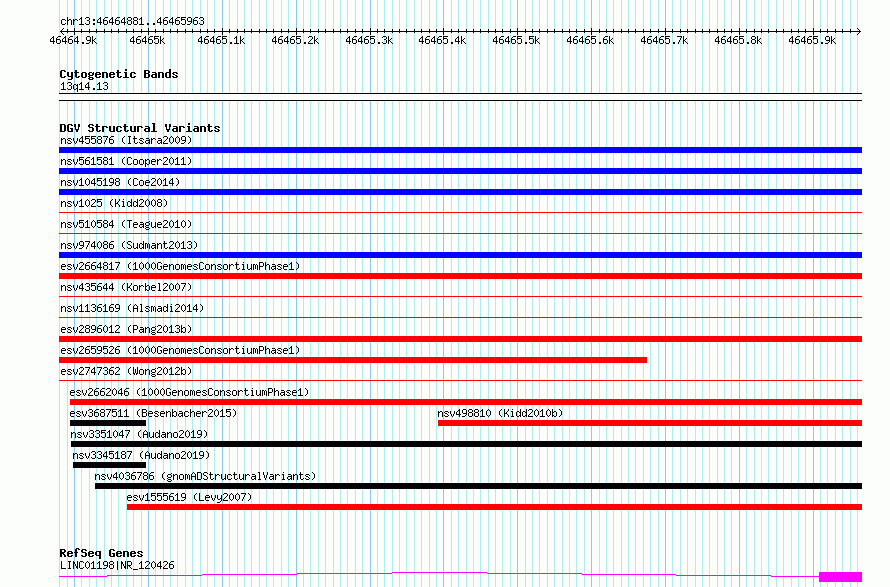Click the esv2664817 (1000GenomesConsortiumPhase1) label

pos(180,266)
